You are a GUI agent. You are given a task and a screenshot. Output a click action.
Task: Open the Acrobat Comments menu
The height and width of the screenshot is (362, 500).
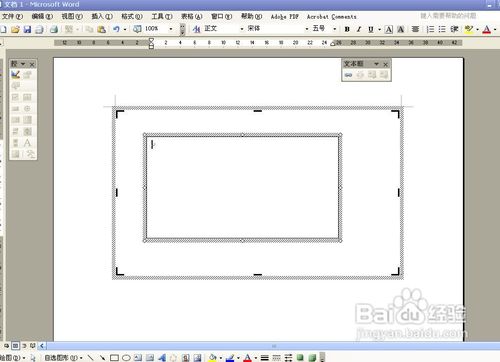tap(331, 17)
